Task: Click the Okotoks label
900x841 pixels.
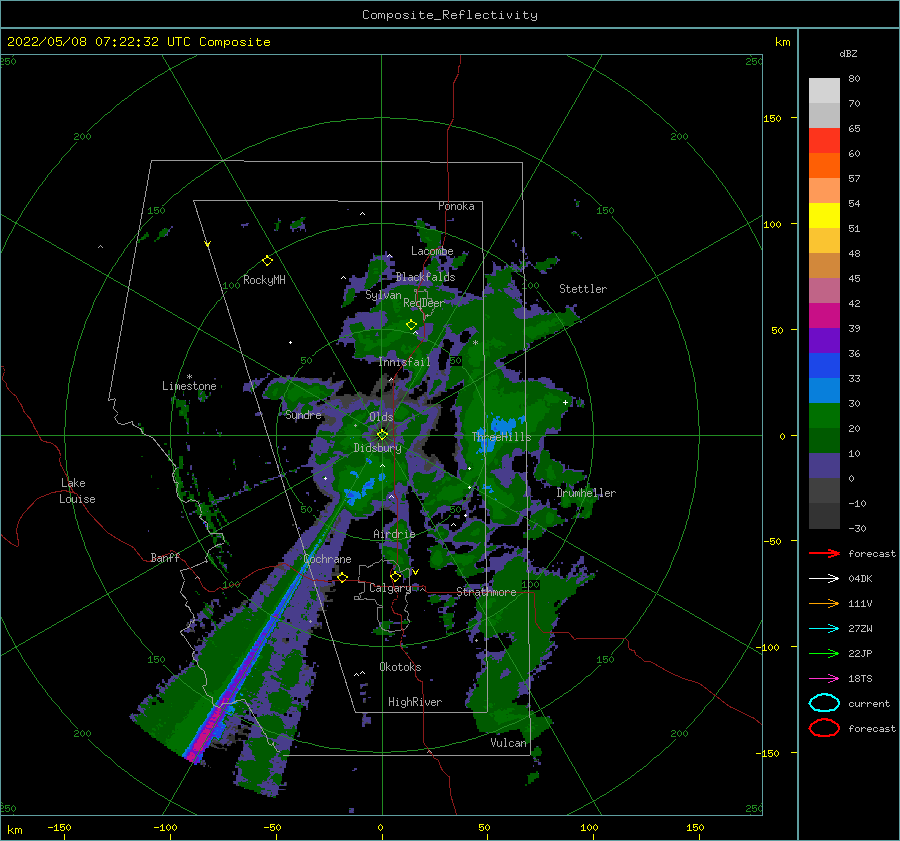Action: [x=400, y=667]
